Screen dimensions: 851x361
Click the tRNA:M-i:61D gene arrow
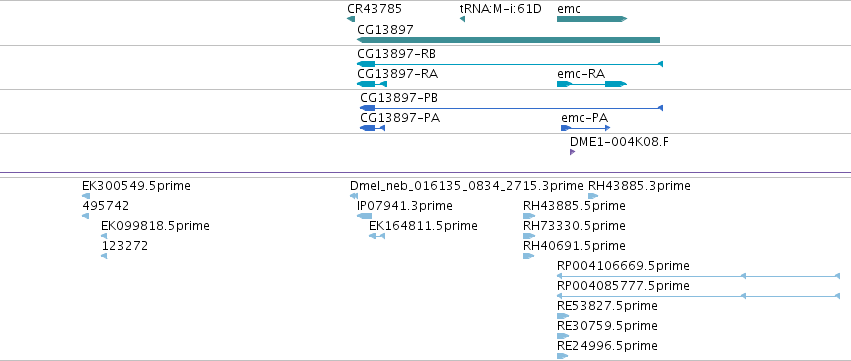[x=462, y=19]
